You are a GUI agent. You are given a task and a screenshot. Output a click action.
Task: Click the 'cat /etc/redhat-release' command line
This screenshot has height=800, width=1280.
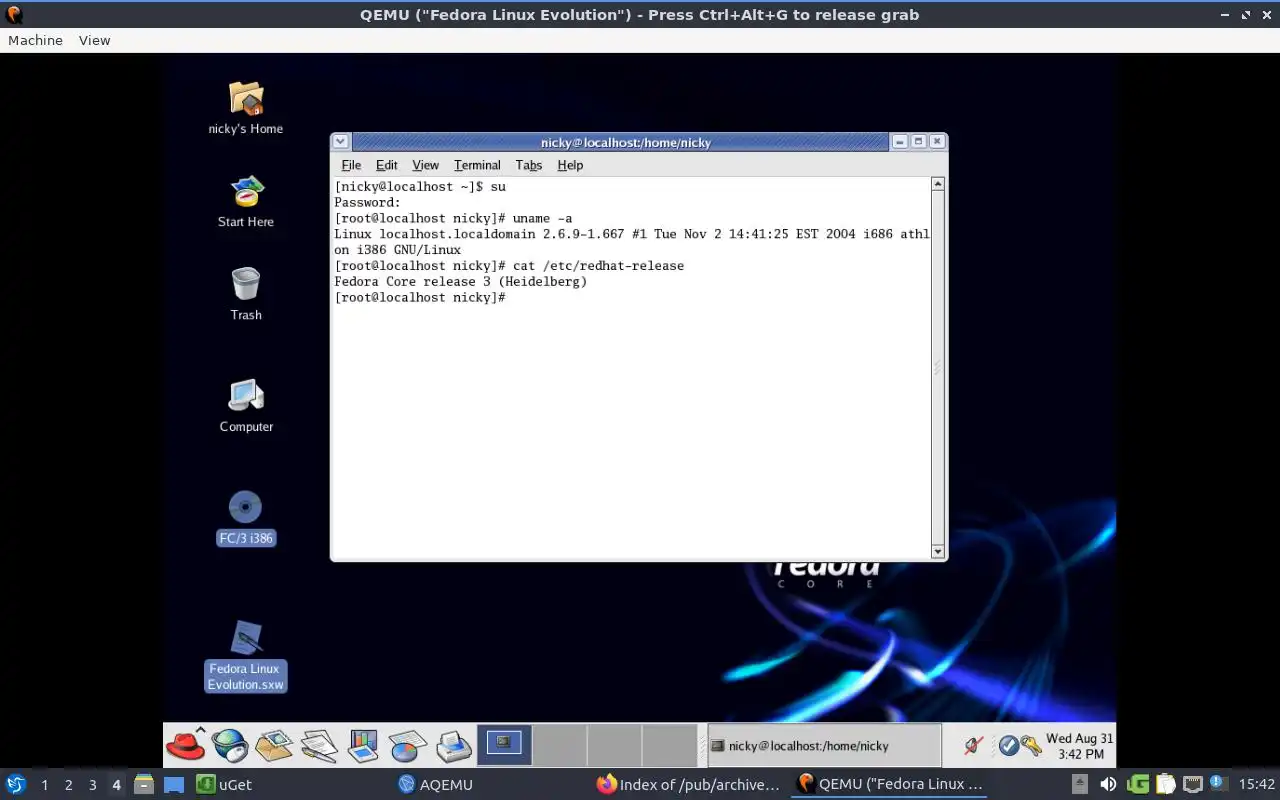[598, 266]
